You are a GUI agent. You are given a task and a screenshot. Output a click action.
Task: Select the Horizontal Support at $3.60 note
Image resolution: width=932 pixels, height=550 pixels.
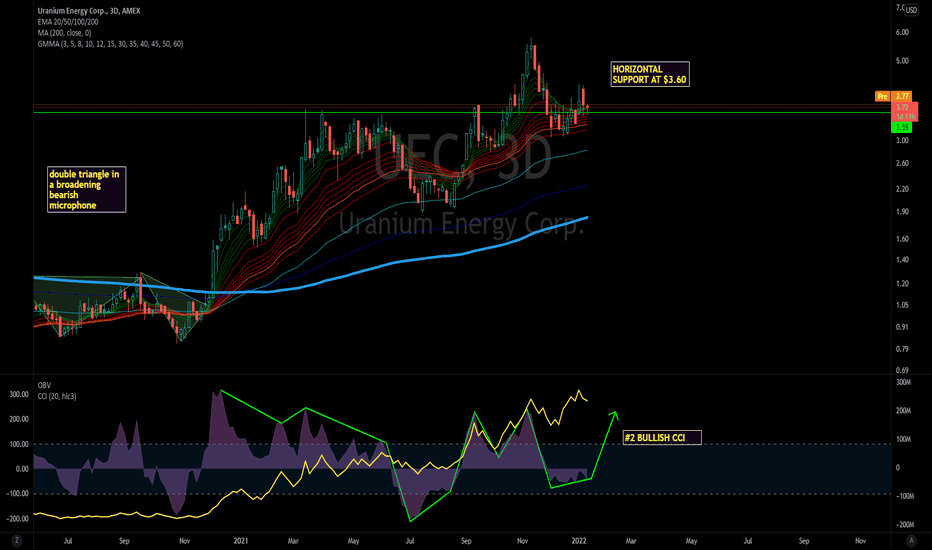click(x=650, y=74)
